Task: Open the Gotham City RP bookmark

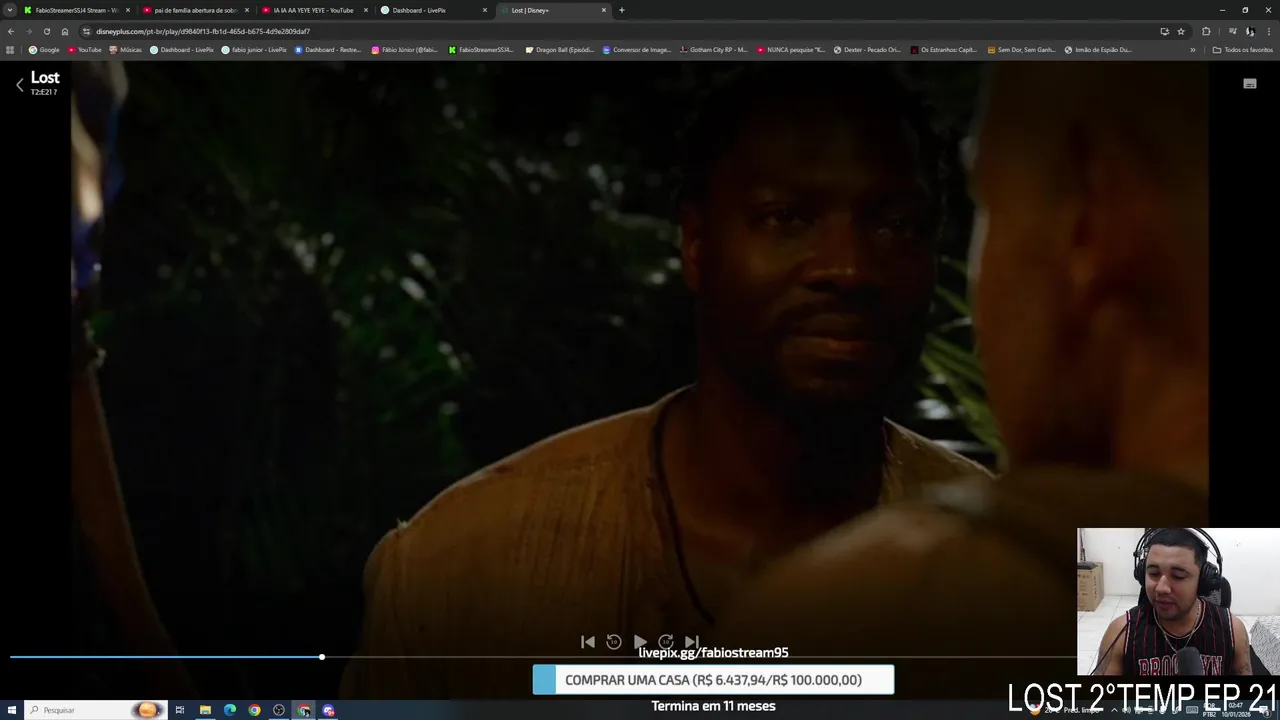Action: 714,50
